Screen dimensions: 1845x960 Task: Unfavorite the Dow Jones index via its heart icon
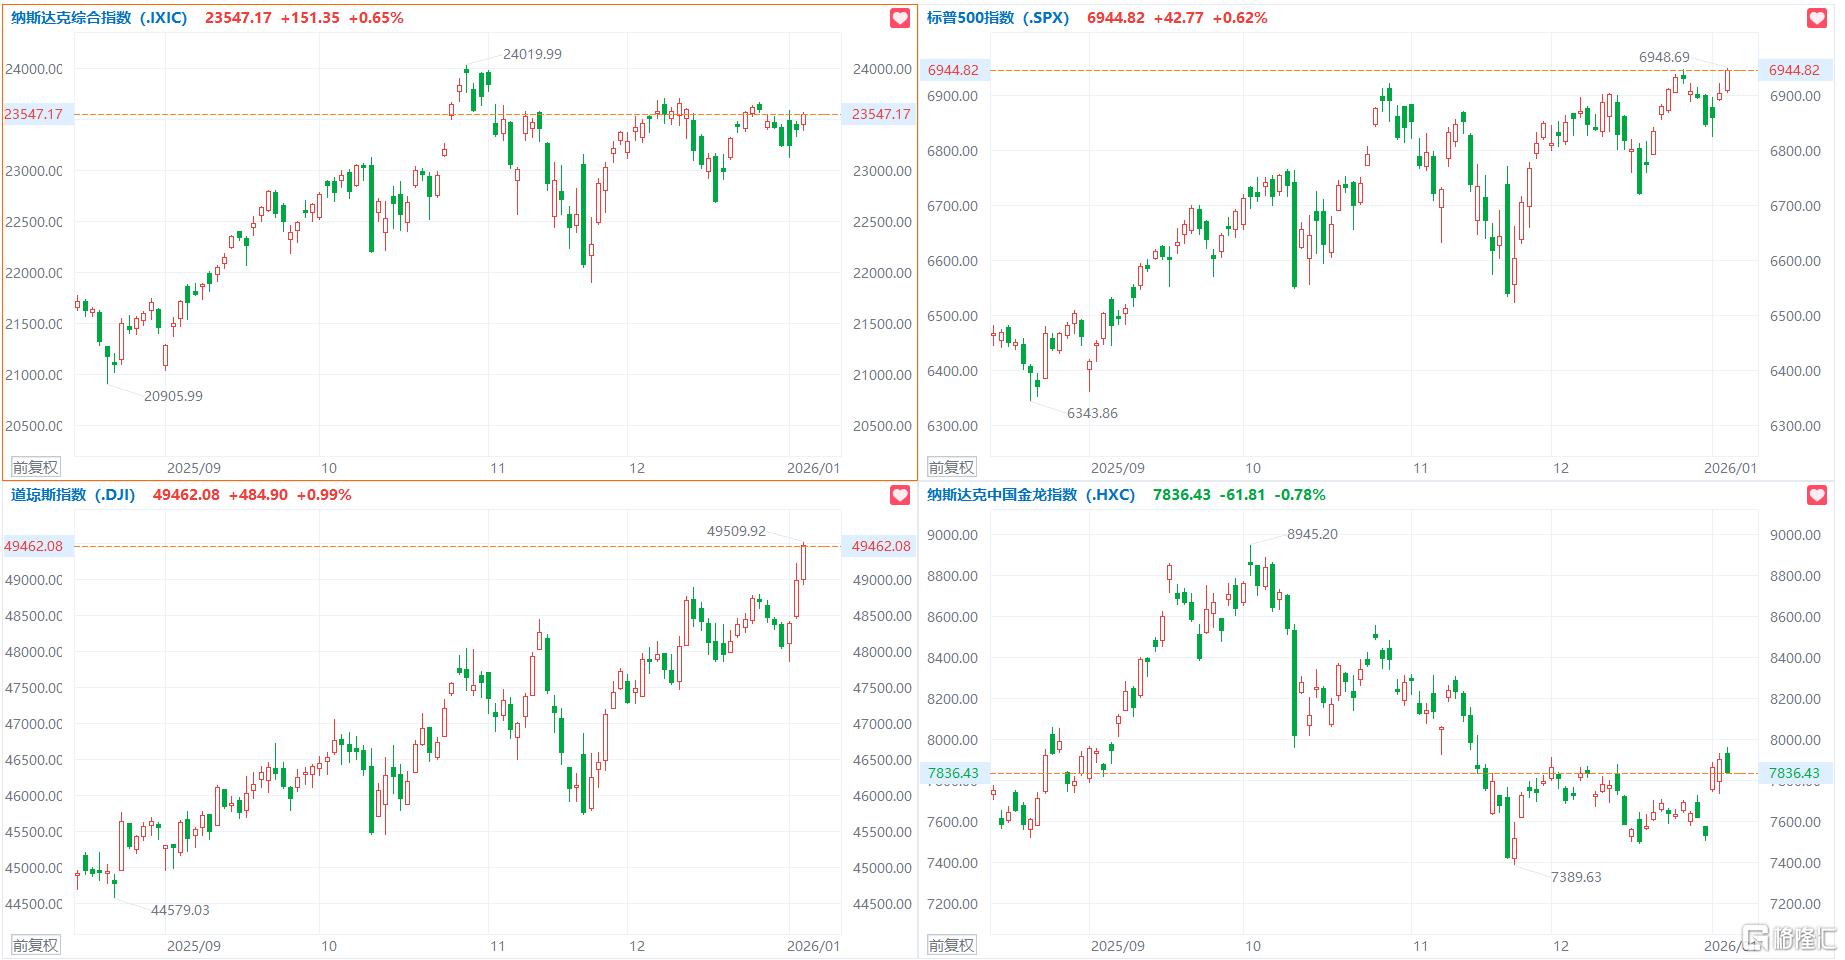coord(900,495)
